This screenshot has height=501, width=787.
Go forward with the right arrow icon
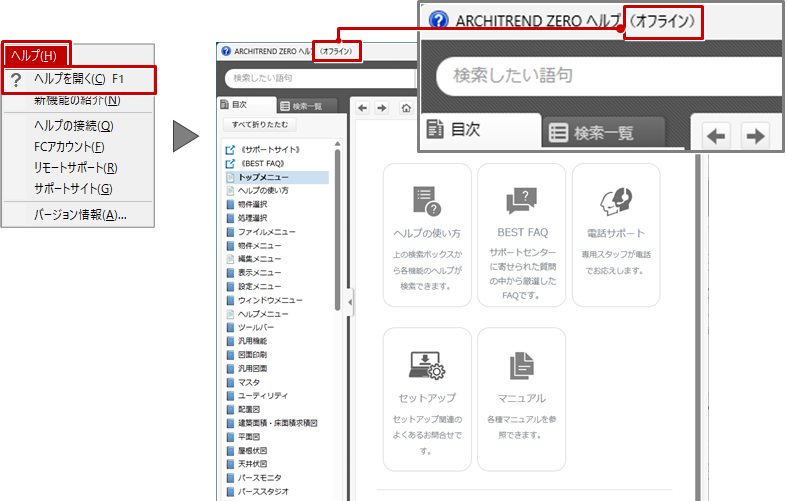(382, 107)
